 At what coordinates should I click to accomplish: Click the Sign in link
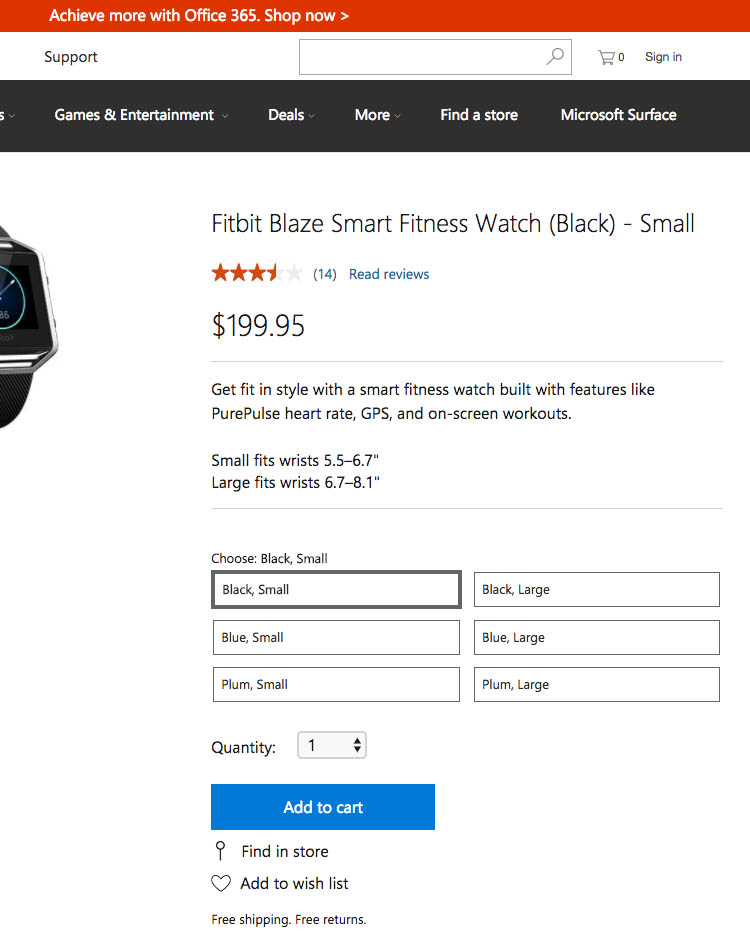pyautogui.click(x=663, y=57)
